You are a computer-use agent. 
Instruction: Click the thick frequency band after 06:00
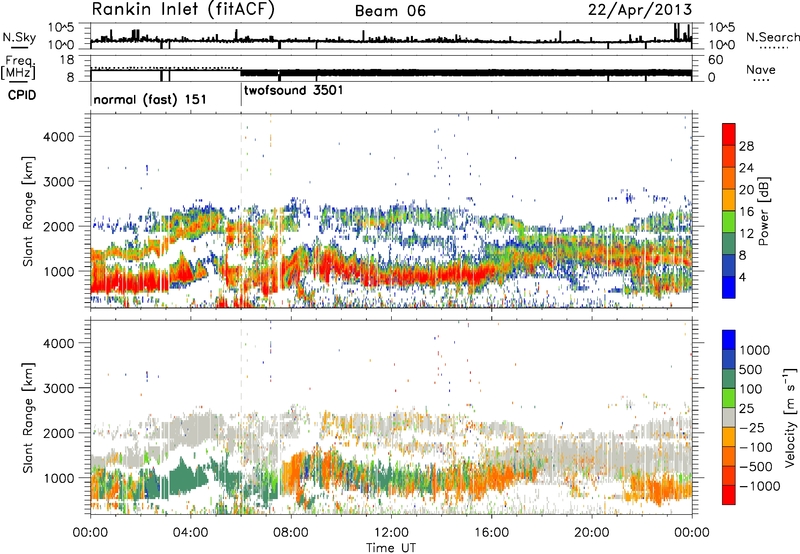pos(466,73)
